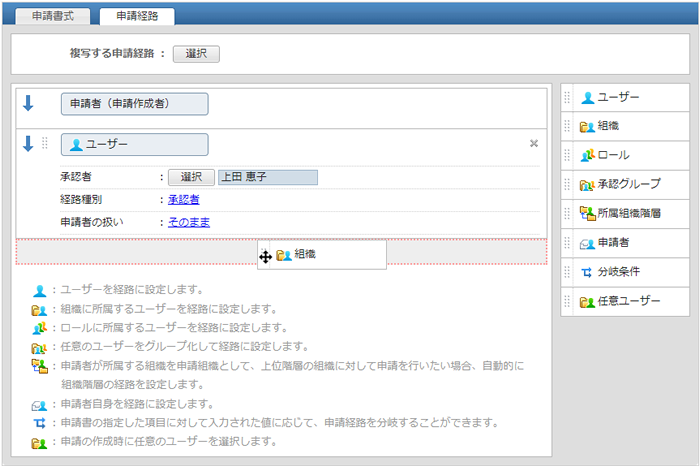Select the 申請経路 tab
The width and height of the screenshot is (700, 466).
(x=137, y=17)
